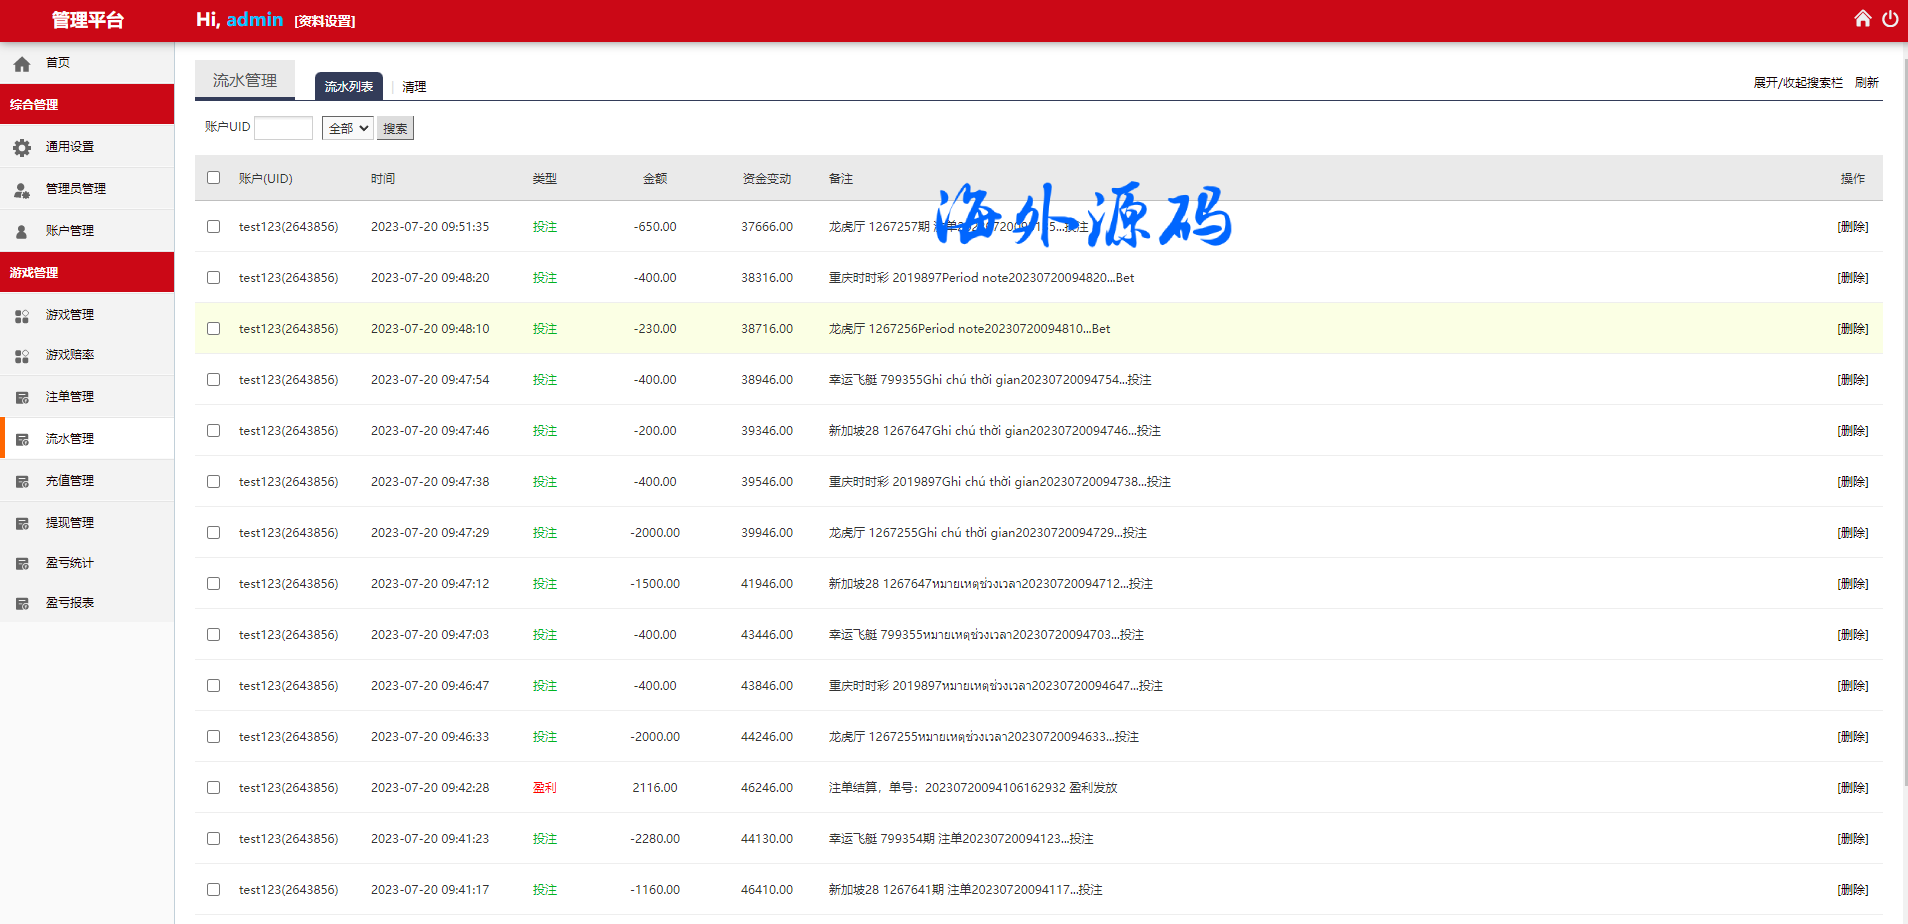Toggle the 展开/收起搜索栏 search bar expander
This screenshot has height=924, width=1908.
pyautogui.click(x=1797, y=83)
